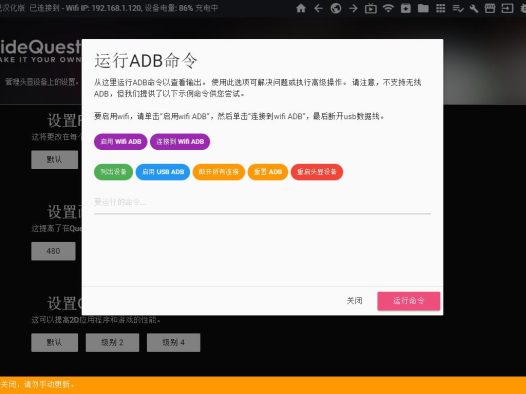Click the pink 运行命令 button

tap(409, 301)
